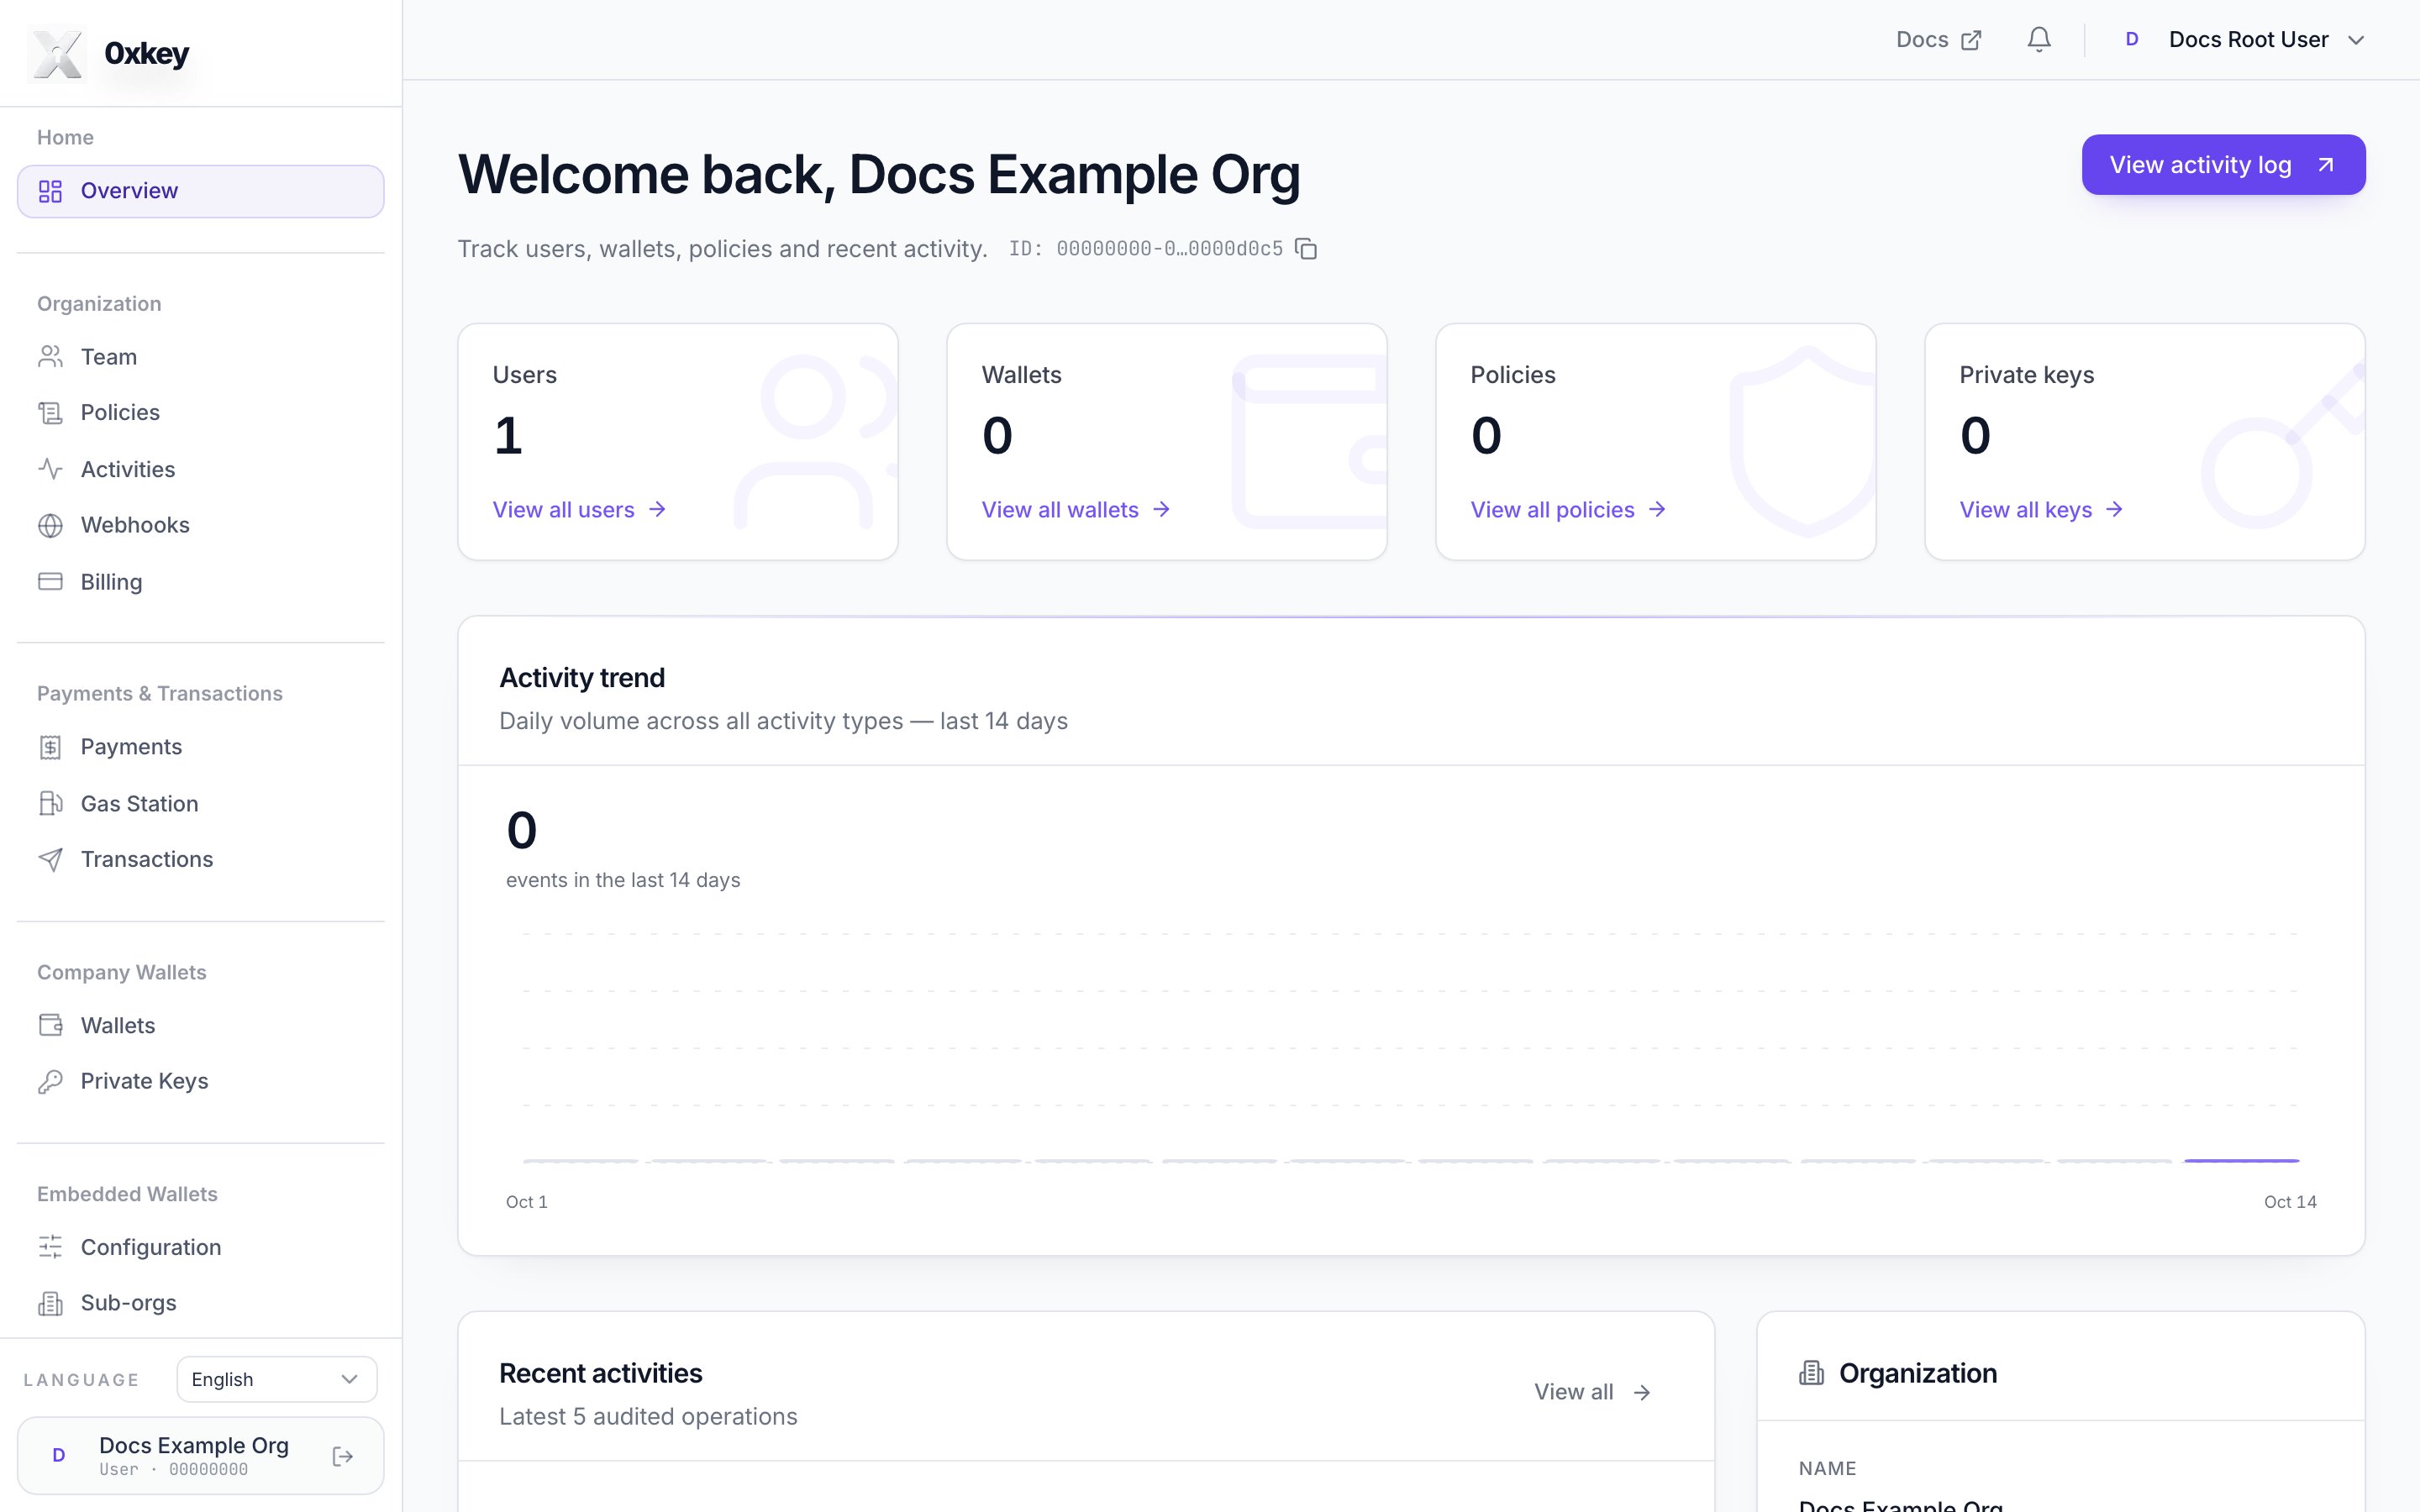The height and width of the screenshot is (1512, 2420).
Task: Click the Sub-orgs building icon
Action: pos(50,1303)
